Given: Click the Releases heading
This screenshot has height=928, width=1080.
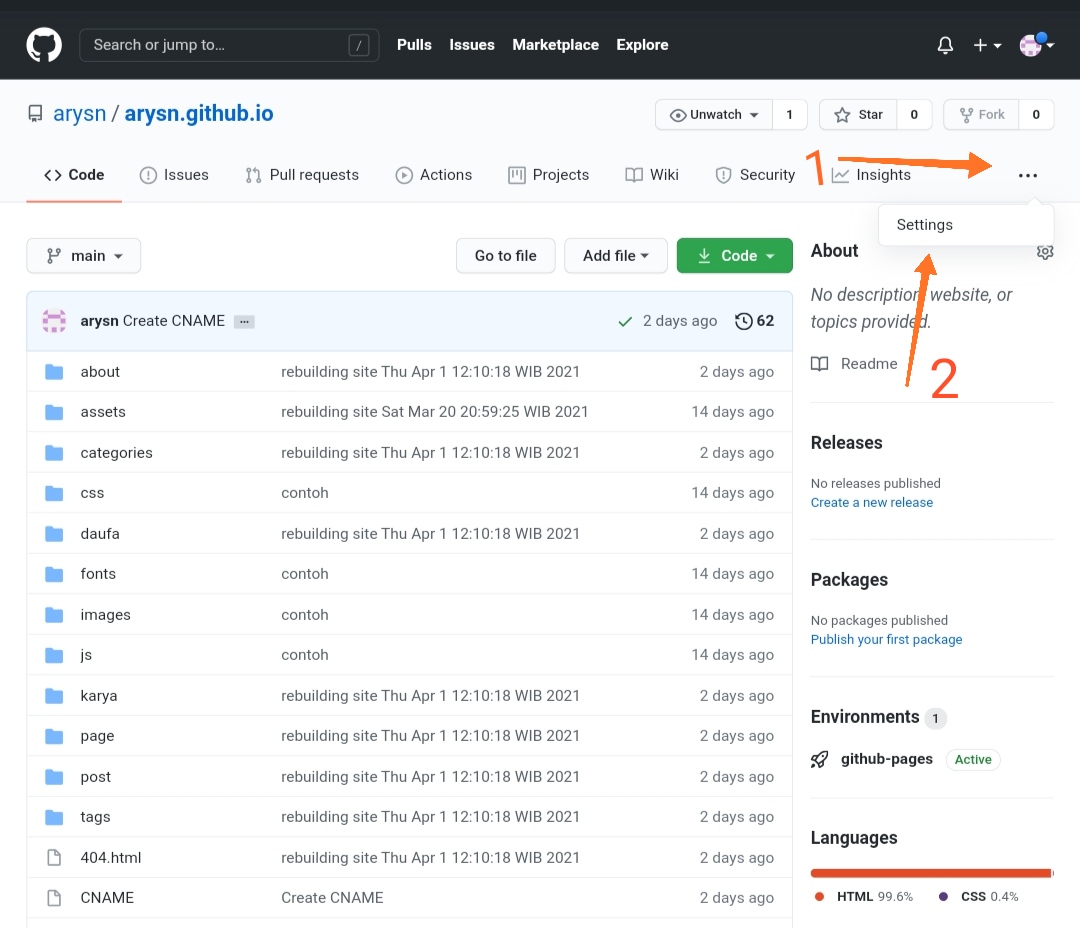Looking at the screenshot, I should pos(846,443).
